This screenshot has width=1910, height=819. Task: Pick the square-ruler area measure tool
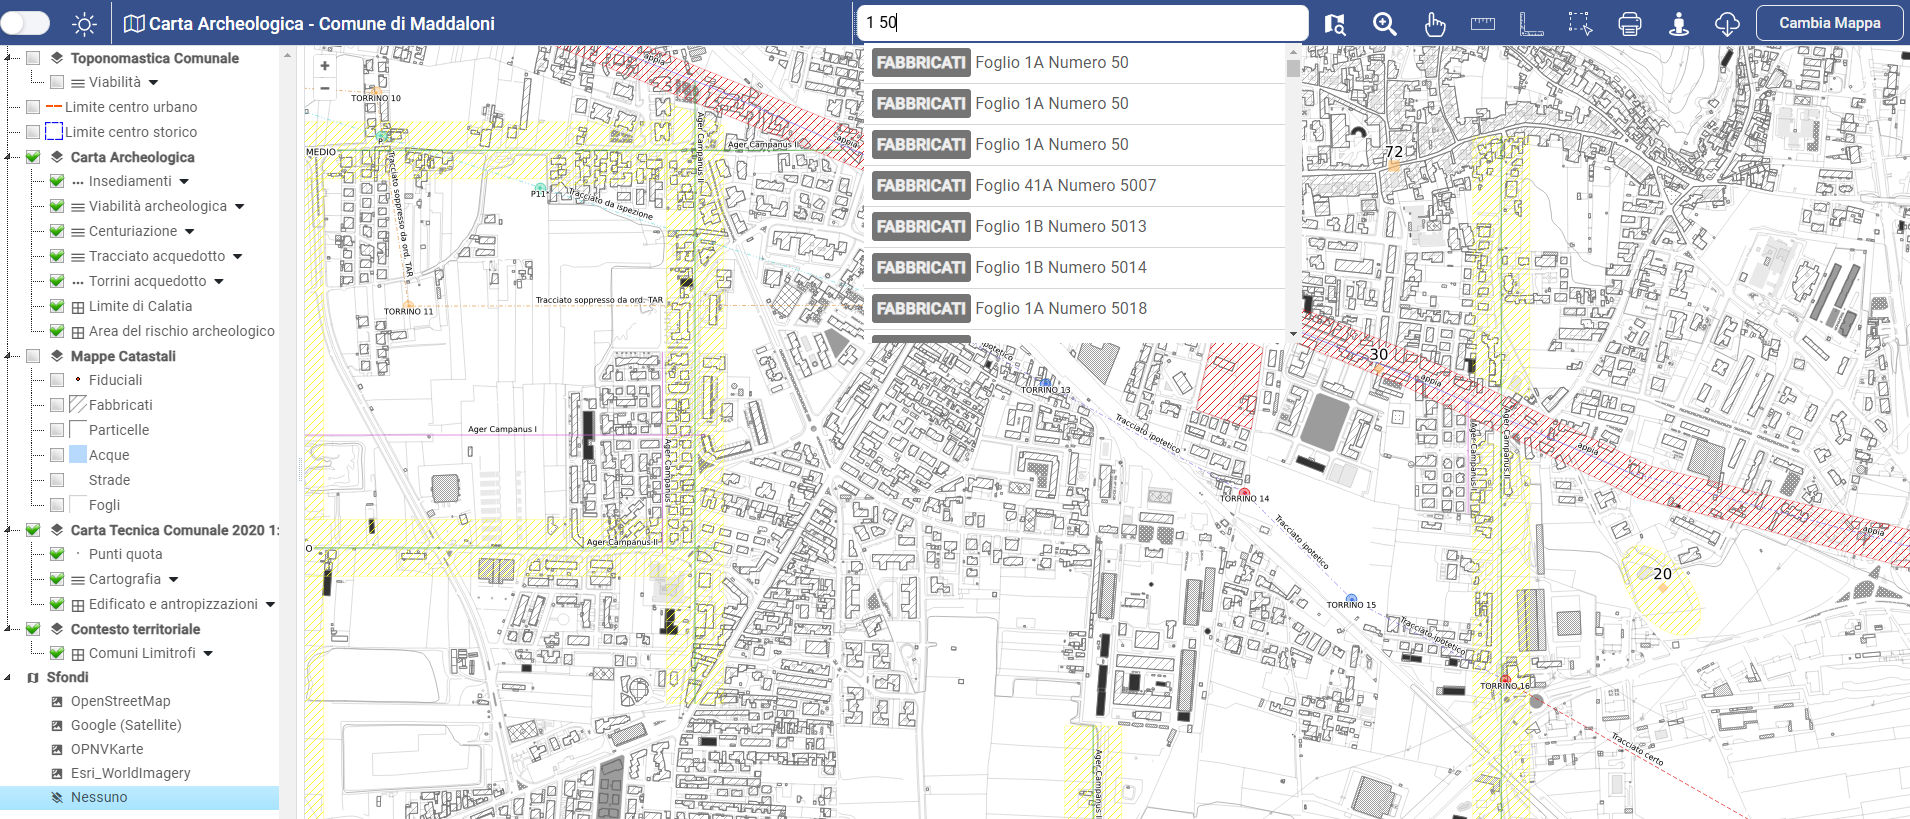[x=1531, y=24]
